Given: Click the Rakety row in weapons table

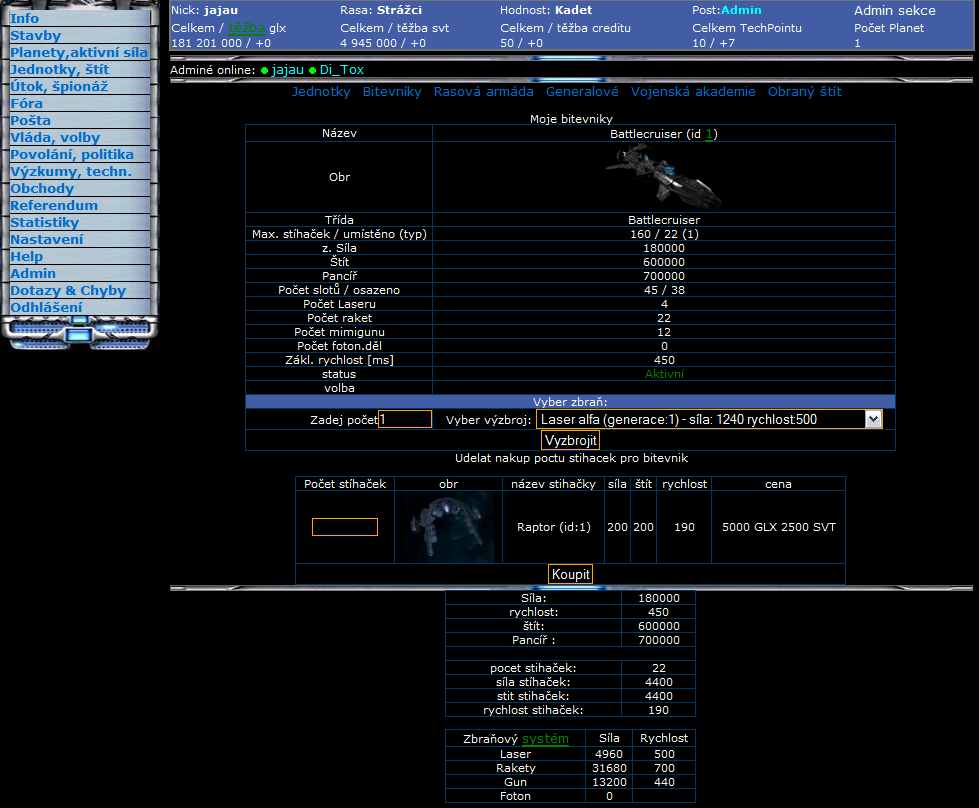Looking at the screenshot, I should 570,768.
